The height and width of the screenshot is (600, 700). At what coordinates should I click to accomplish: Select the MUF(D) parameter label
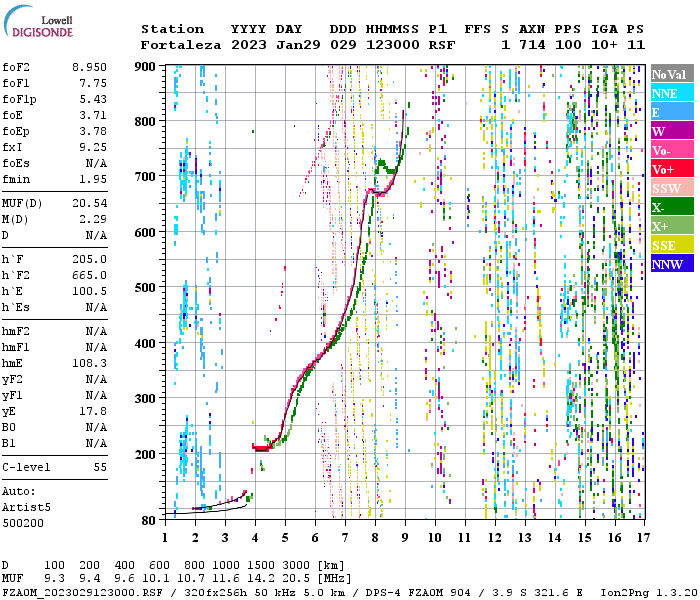click(x=21, y=203)
